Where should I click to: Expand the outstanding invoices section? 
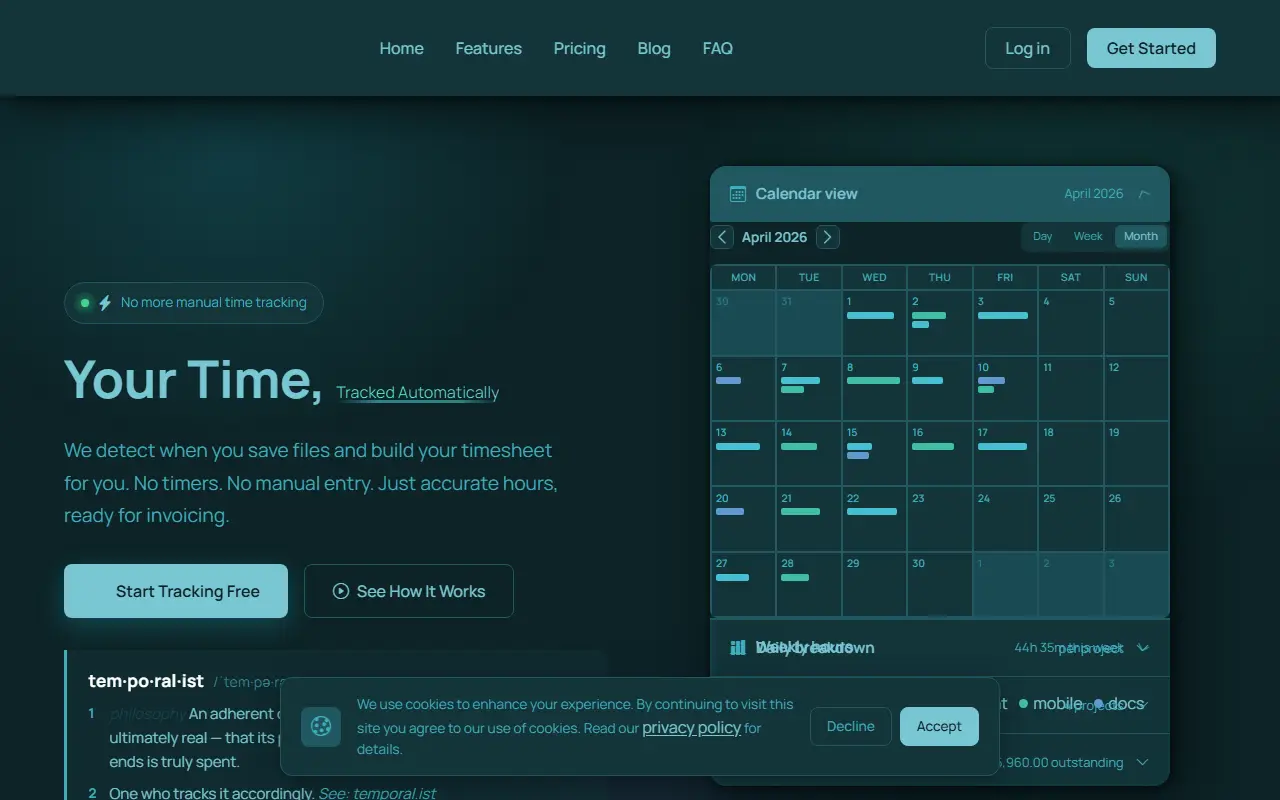[1143, 762]
